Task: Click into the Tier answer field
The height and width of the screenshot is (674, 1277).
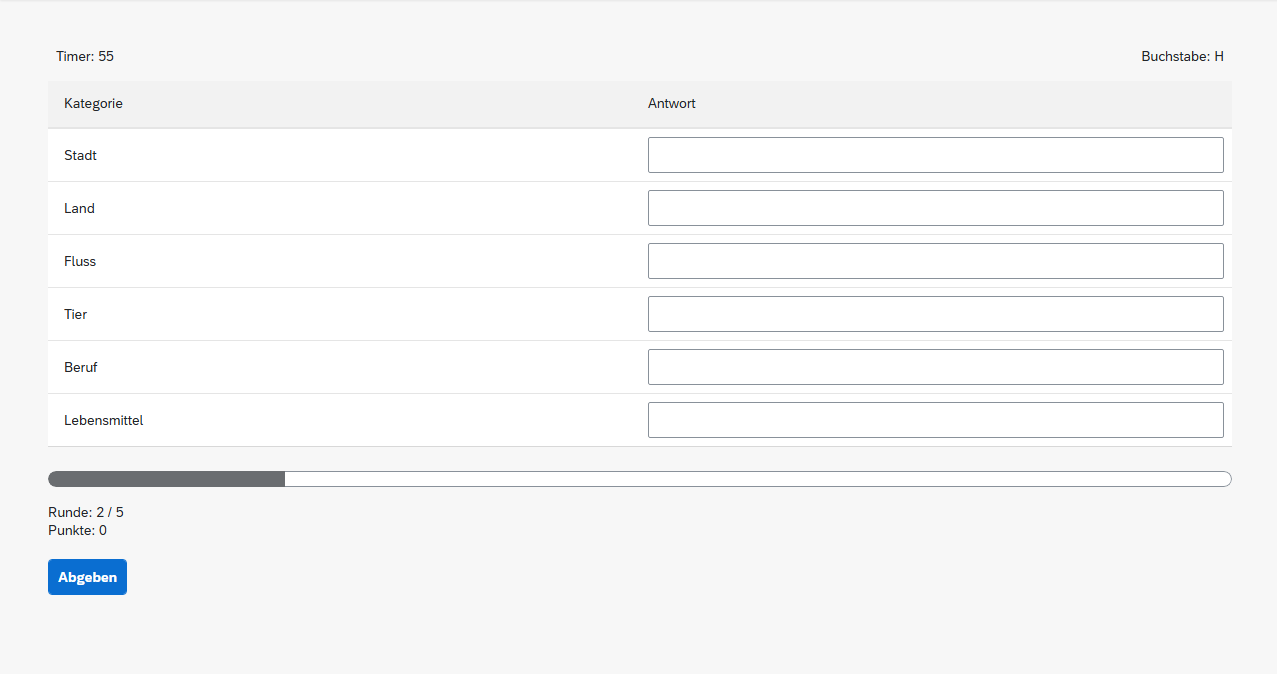Action: point(935,314)
